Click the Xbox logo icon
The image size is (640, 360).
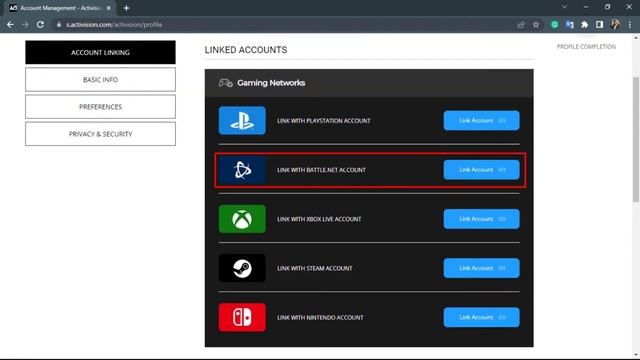[x=242, y=219]
